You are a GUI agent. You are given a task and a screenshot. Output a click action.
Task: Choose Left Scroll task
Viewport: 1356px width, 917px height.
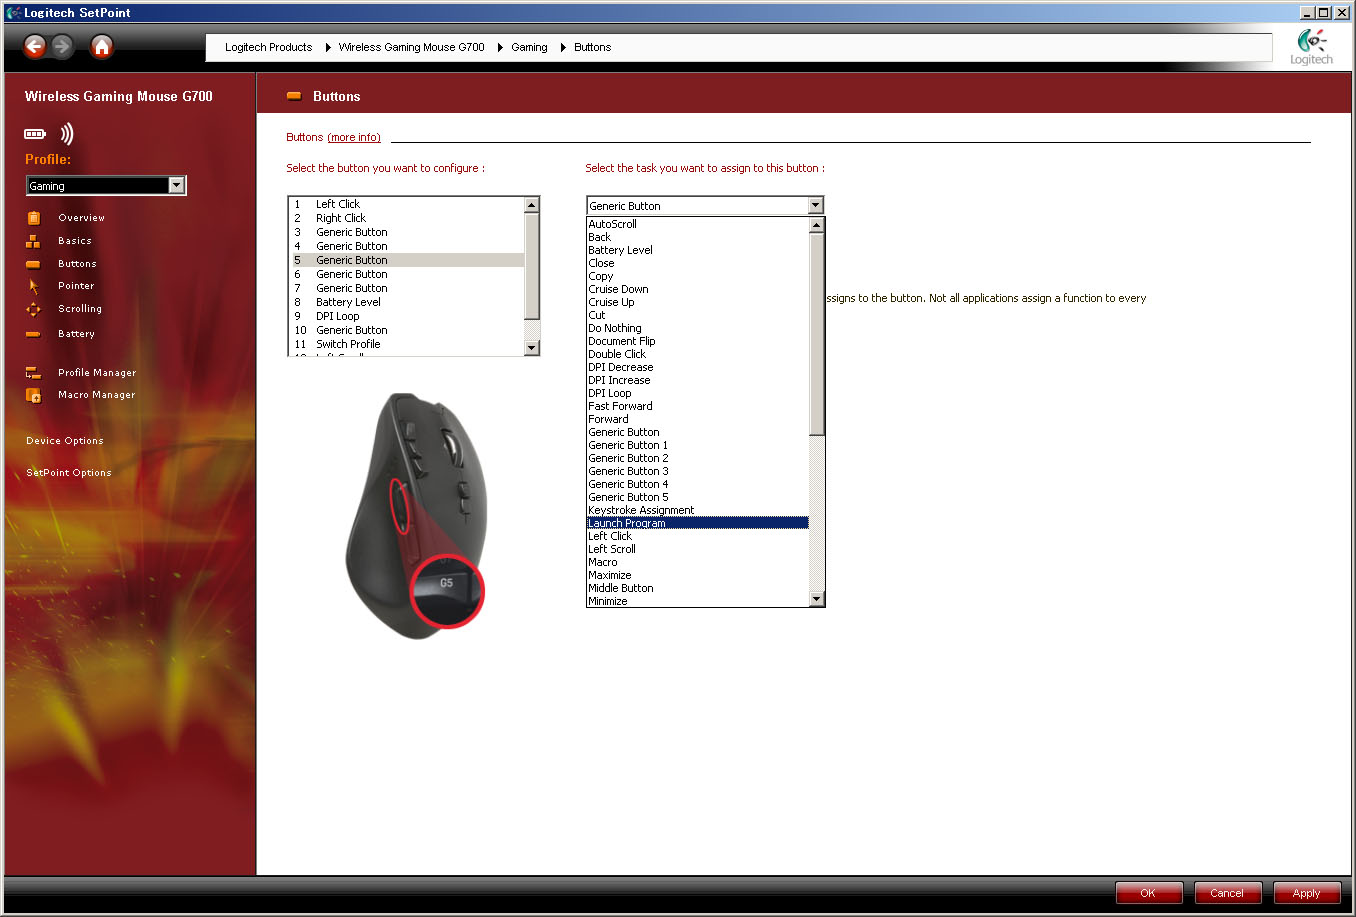point(698,549)
